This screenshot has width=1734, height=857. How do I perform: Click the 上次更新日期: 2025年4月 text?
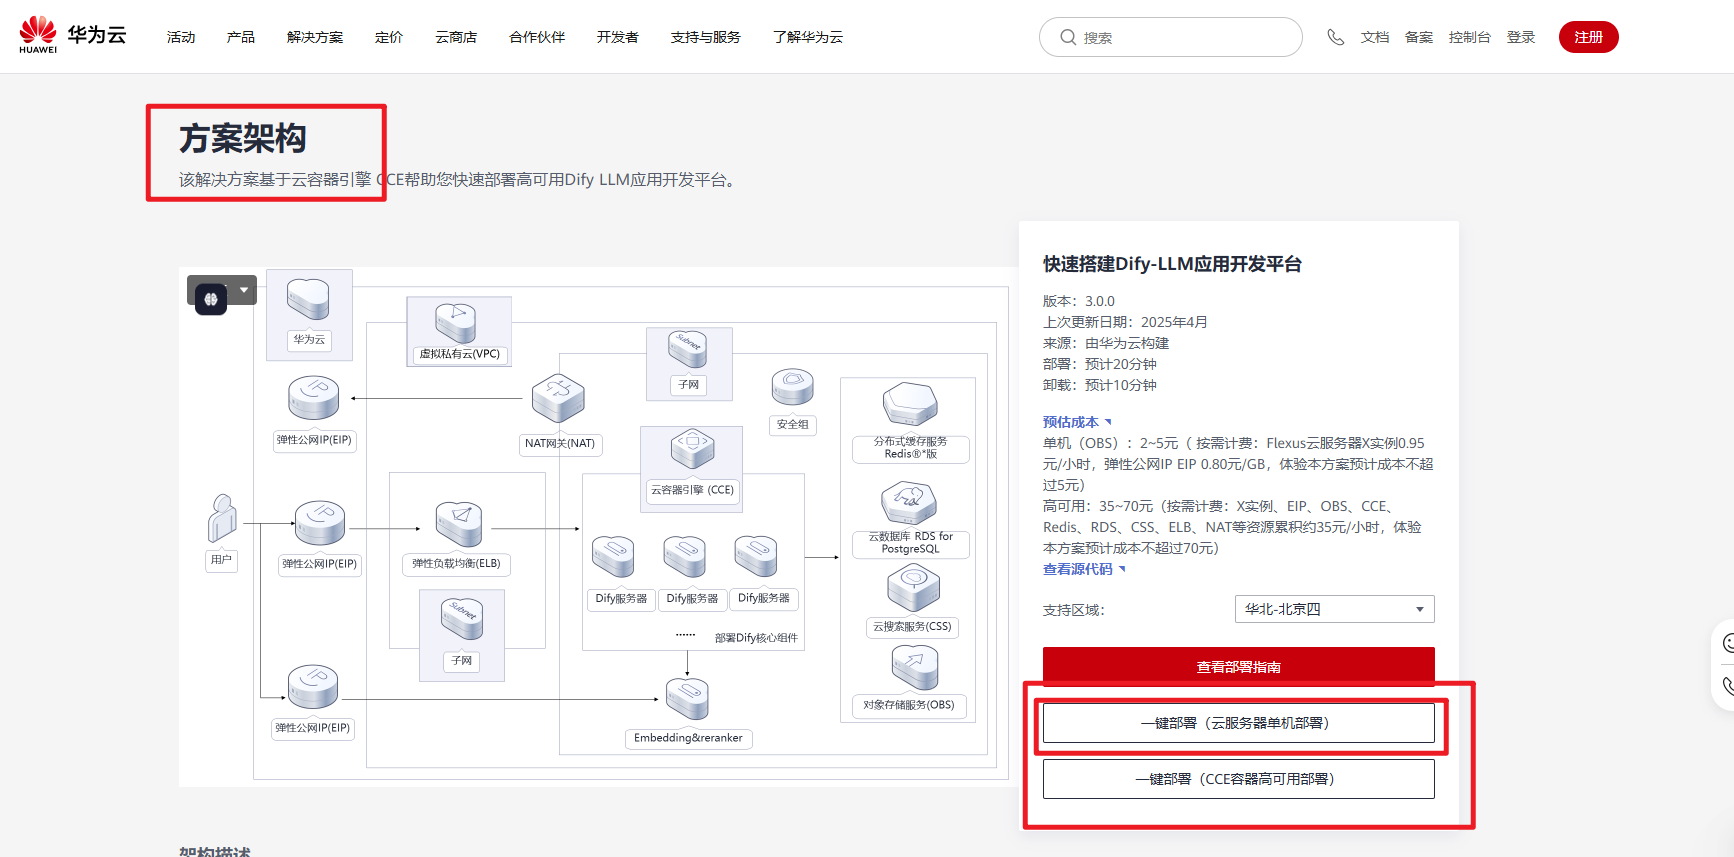coord(1126,322)
